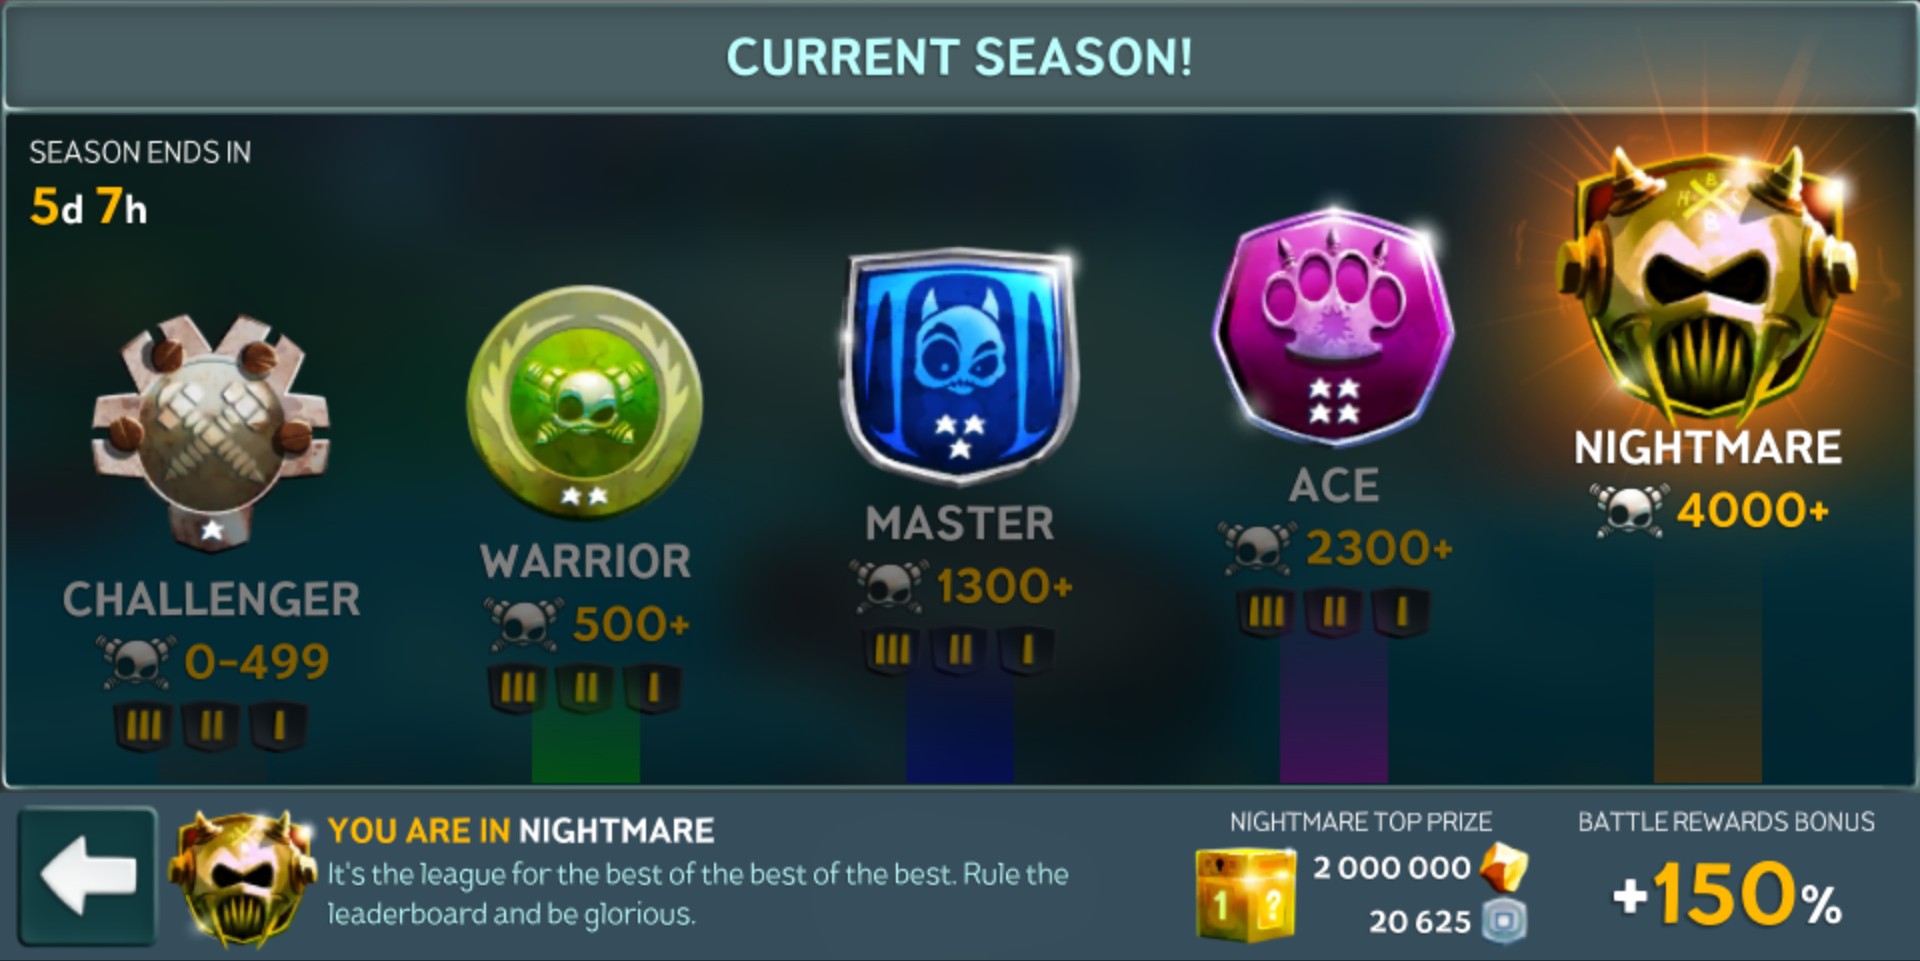Tap the season ends countdown timer
Screen dimensions: 1920x961
[89, 207]
